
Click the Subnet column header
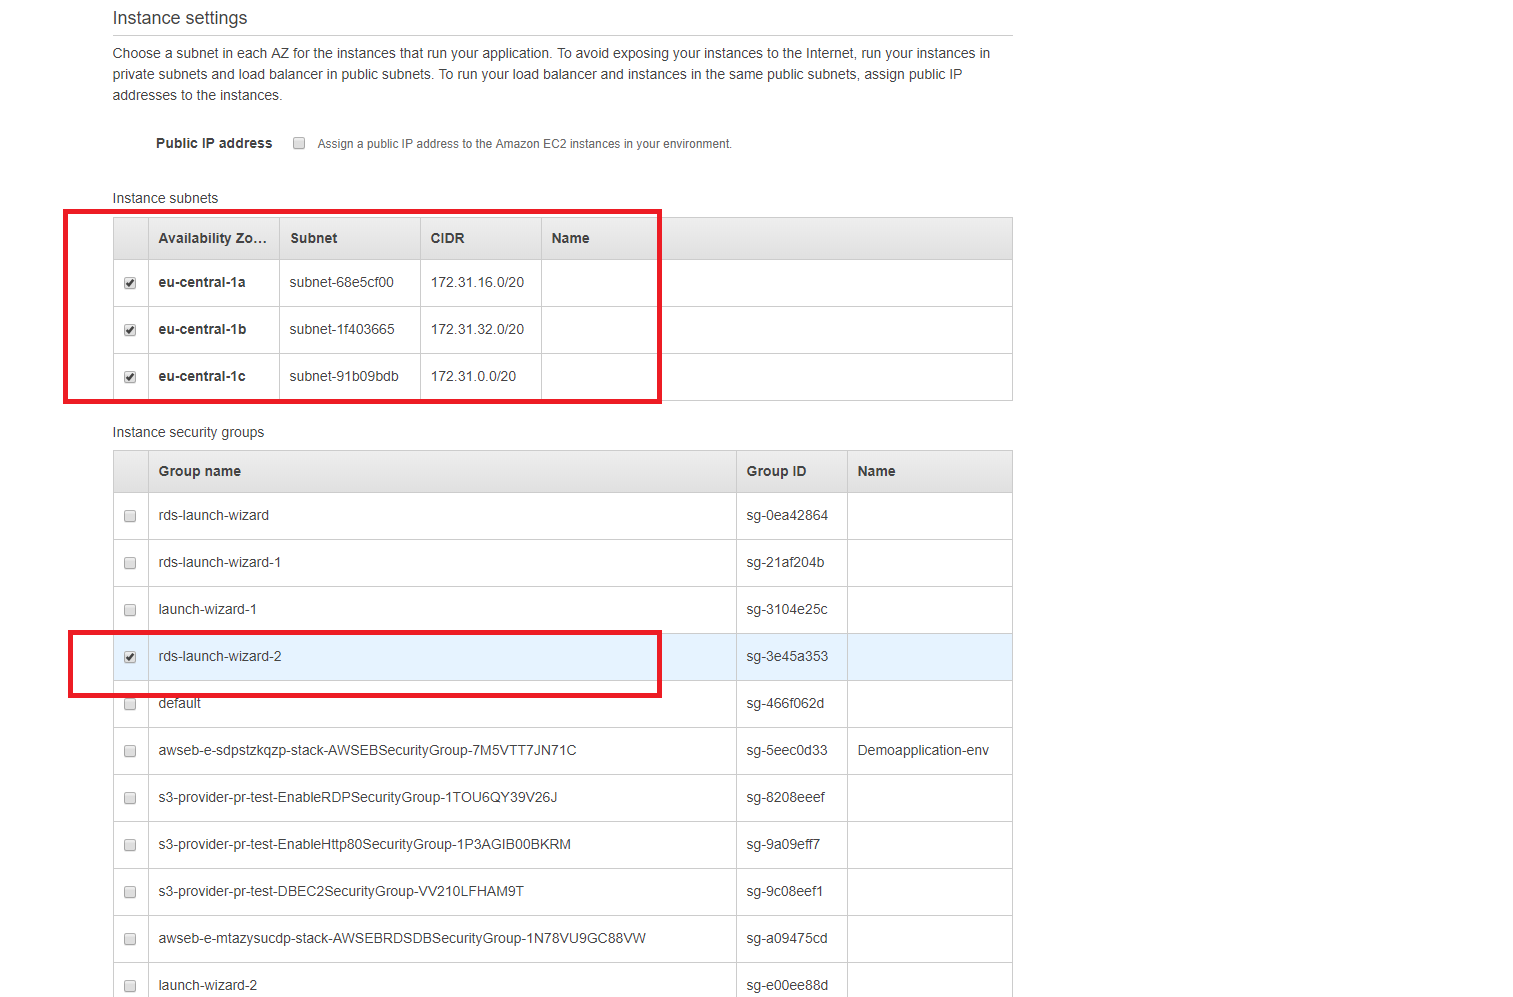coord(314,238)
